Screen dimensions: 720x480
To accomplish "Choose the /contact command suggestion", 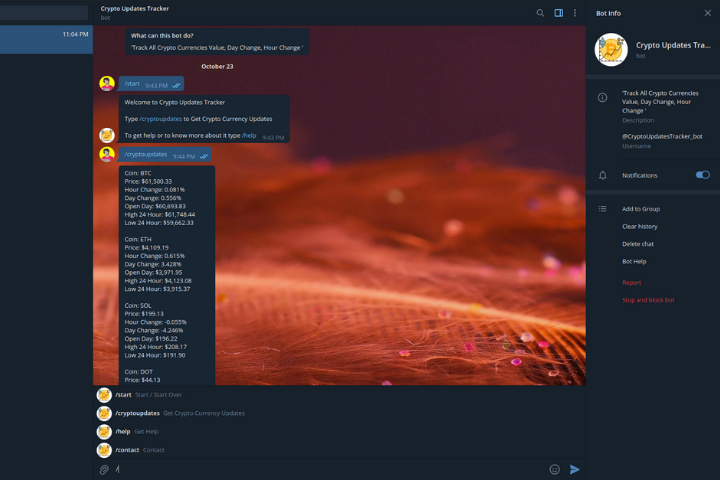I will pyautogui.click(x=339, y=450).
